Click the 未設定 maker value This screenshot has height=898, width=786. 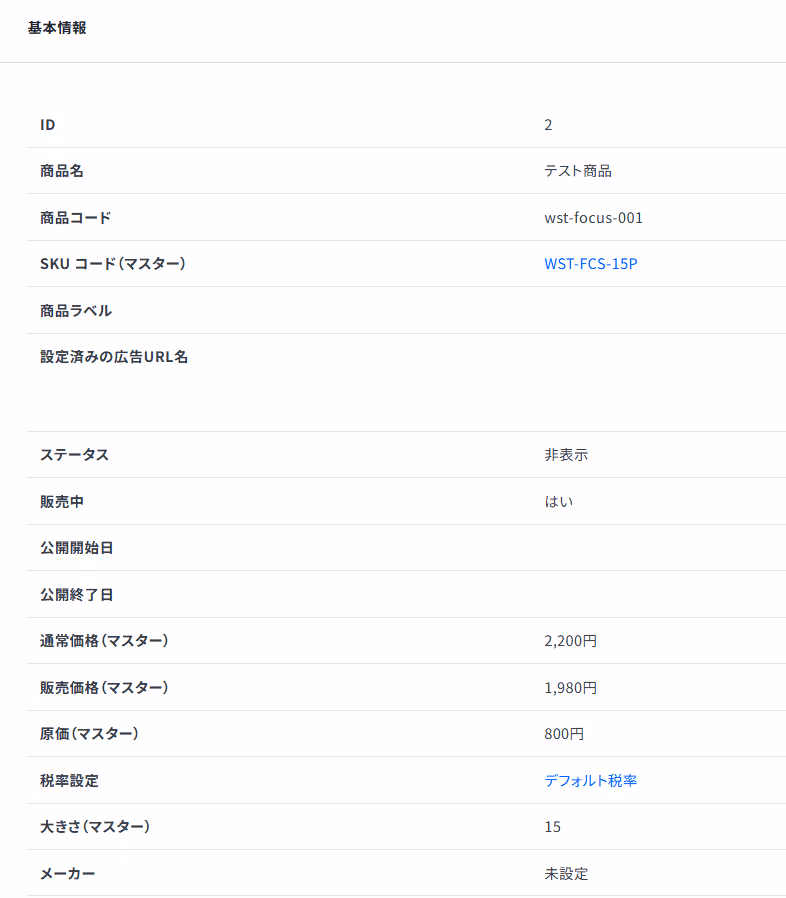tap(566, 873)
